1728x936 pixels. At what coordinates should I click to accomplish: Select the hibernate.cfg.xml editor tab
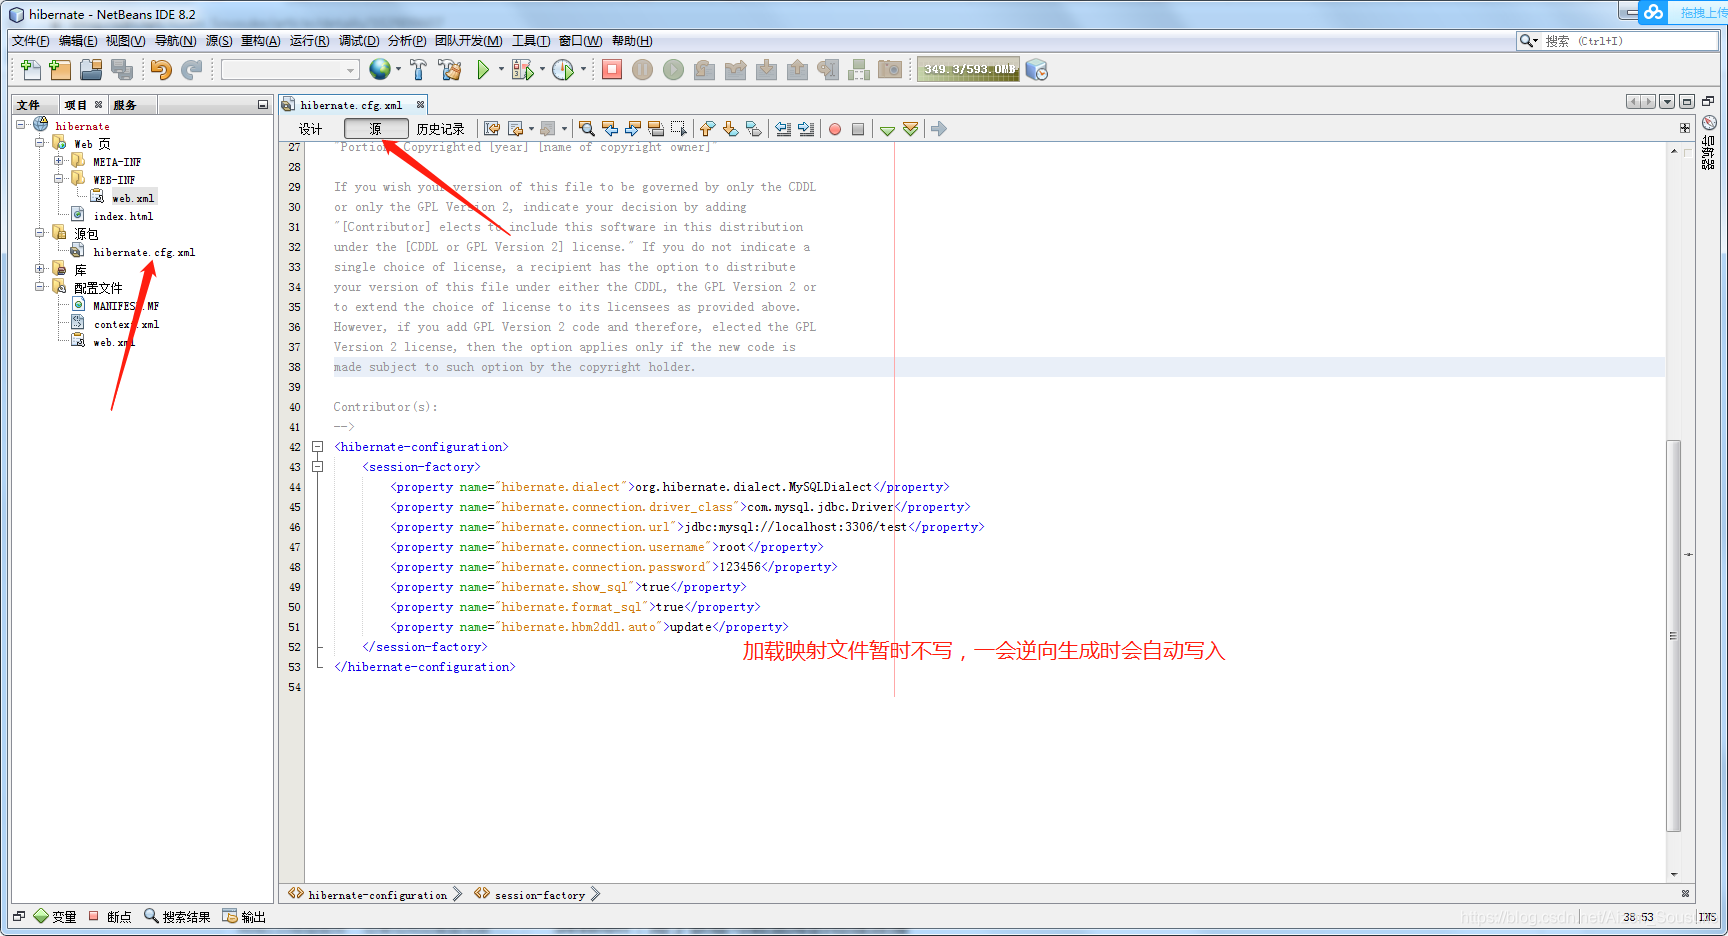(x=351, y=105)
